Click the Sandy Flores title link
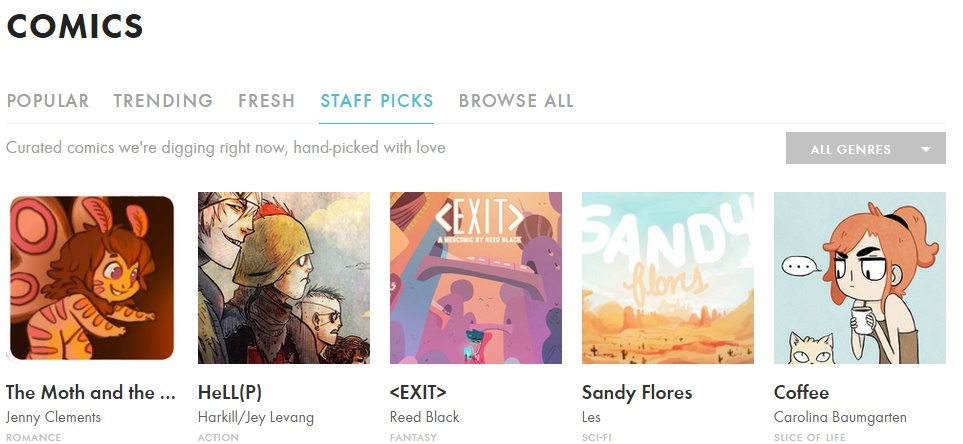The image size is (963, 444). (x=637, y=392)
